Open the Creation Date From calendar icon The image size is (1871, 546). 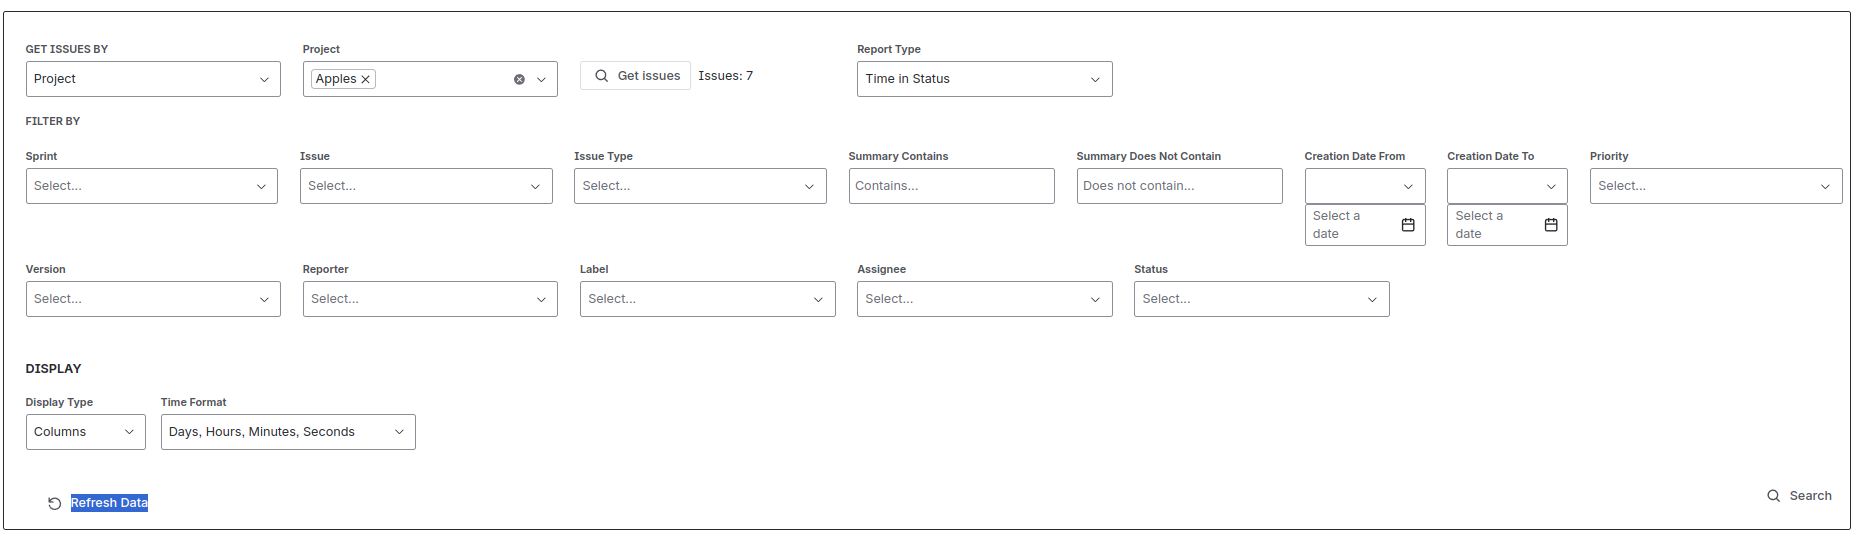click(x=1408, y=225)
